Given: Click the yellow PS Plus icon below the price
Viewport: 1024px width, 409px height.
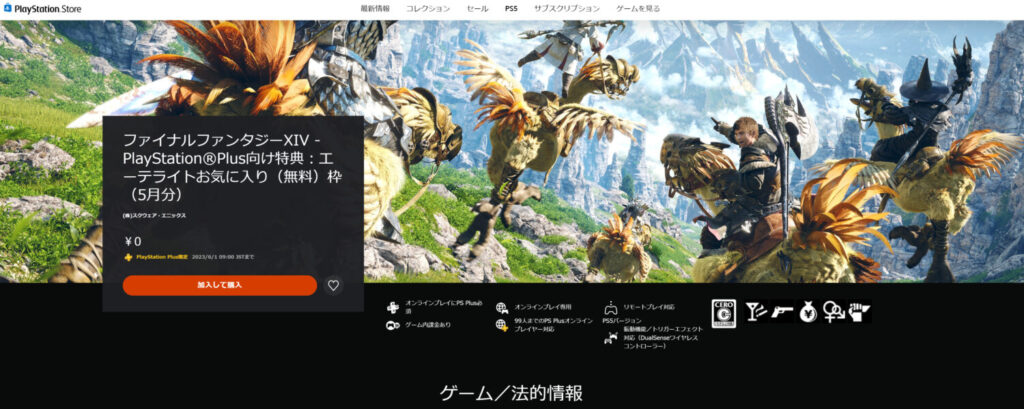Looking at the screenshot, I should click(129, 257).
